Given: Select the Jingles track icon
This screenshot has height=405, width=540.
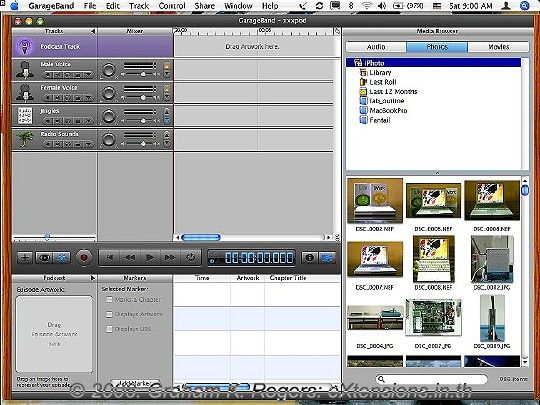Looking at the screenshot, I should pos(25,116).
